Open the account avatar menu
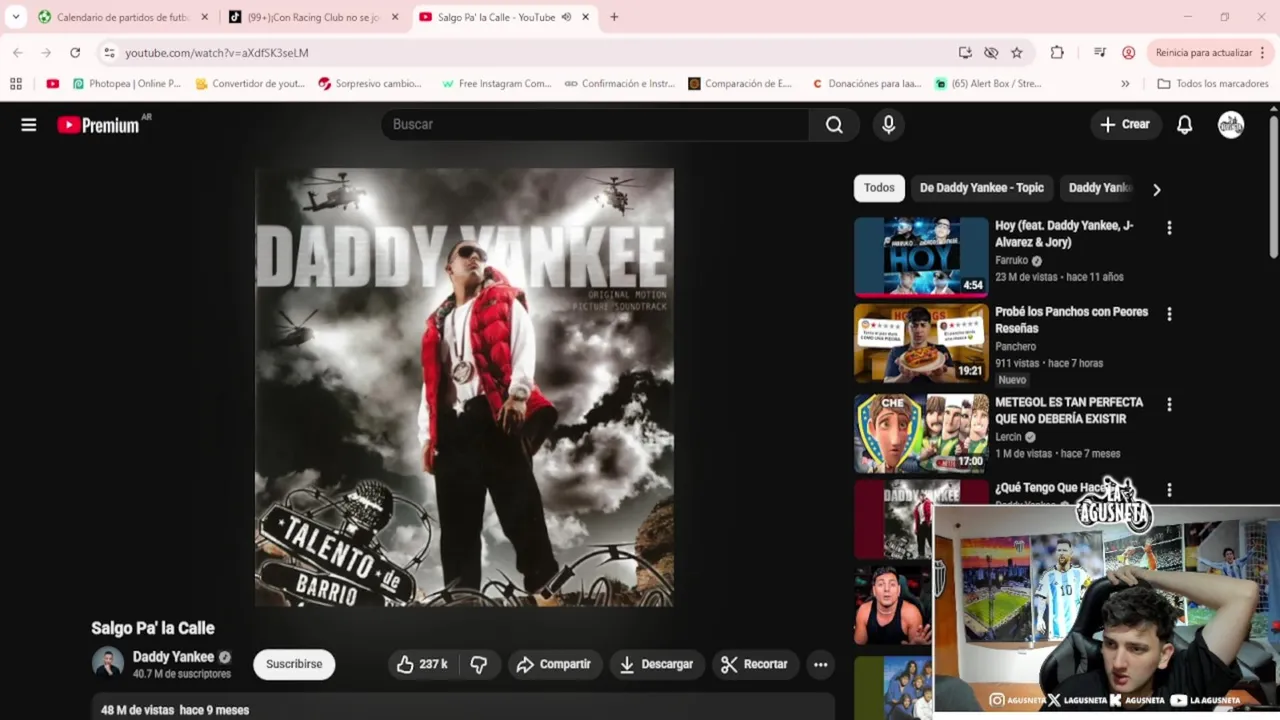 click(1231, 124)
